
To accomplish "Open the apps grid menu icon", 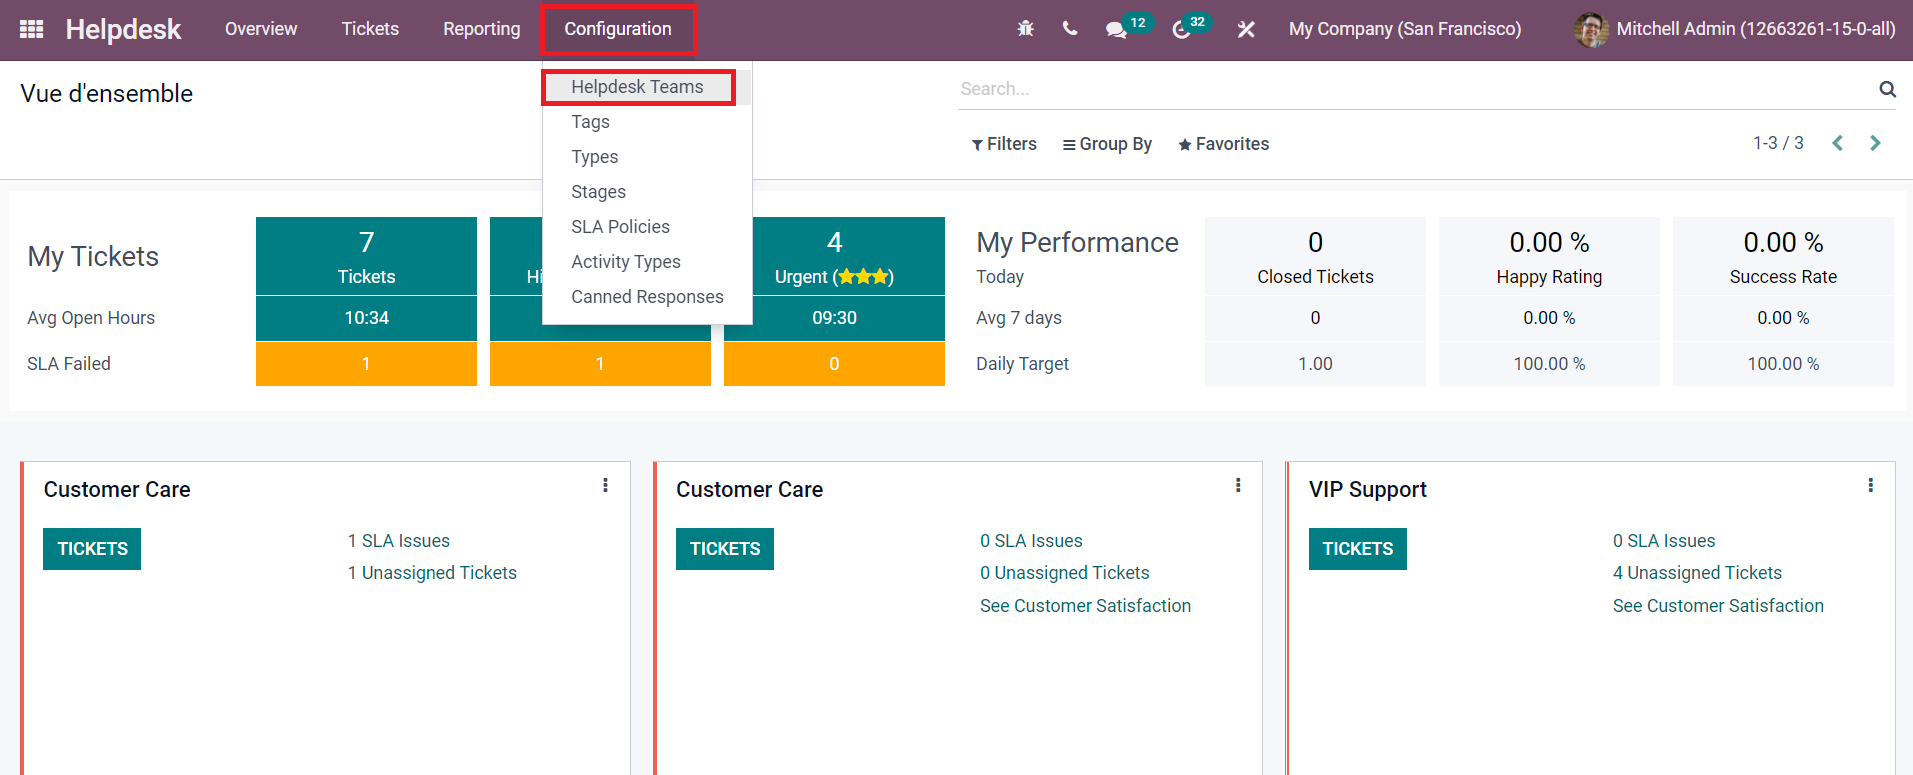I will (31, 29).
